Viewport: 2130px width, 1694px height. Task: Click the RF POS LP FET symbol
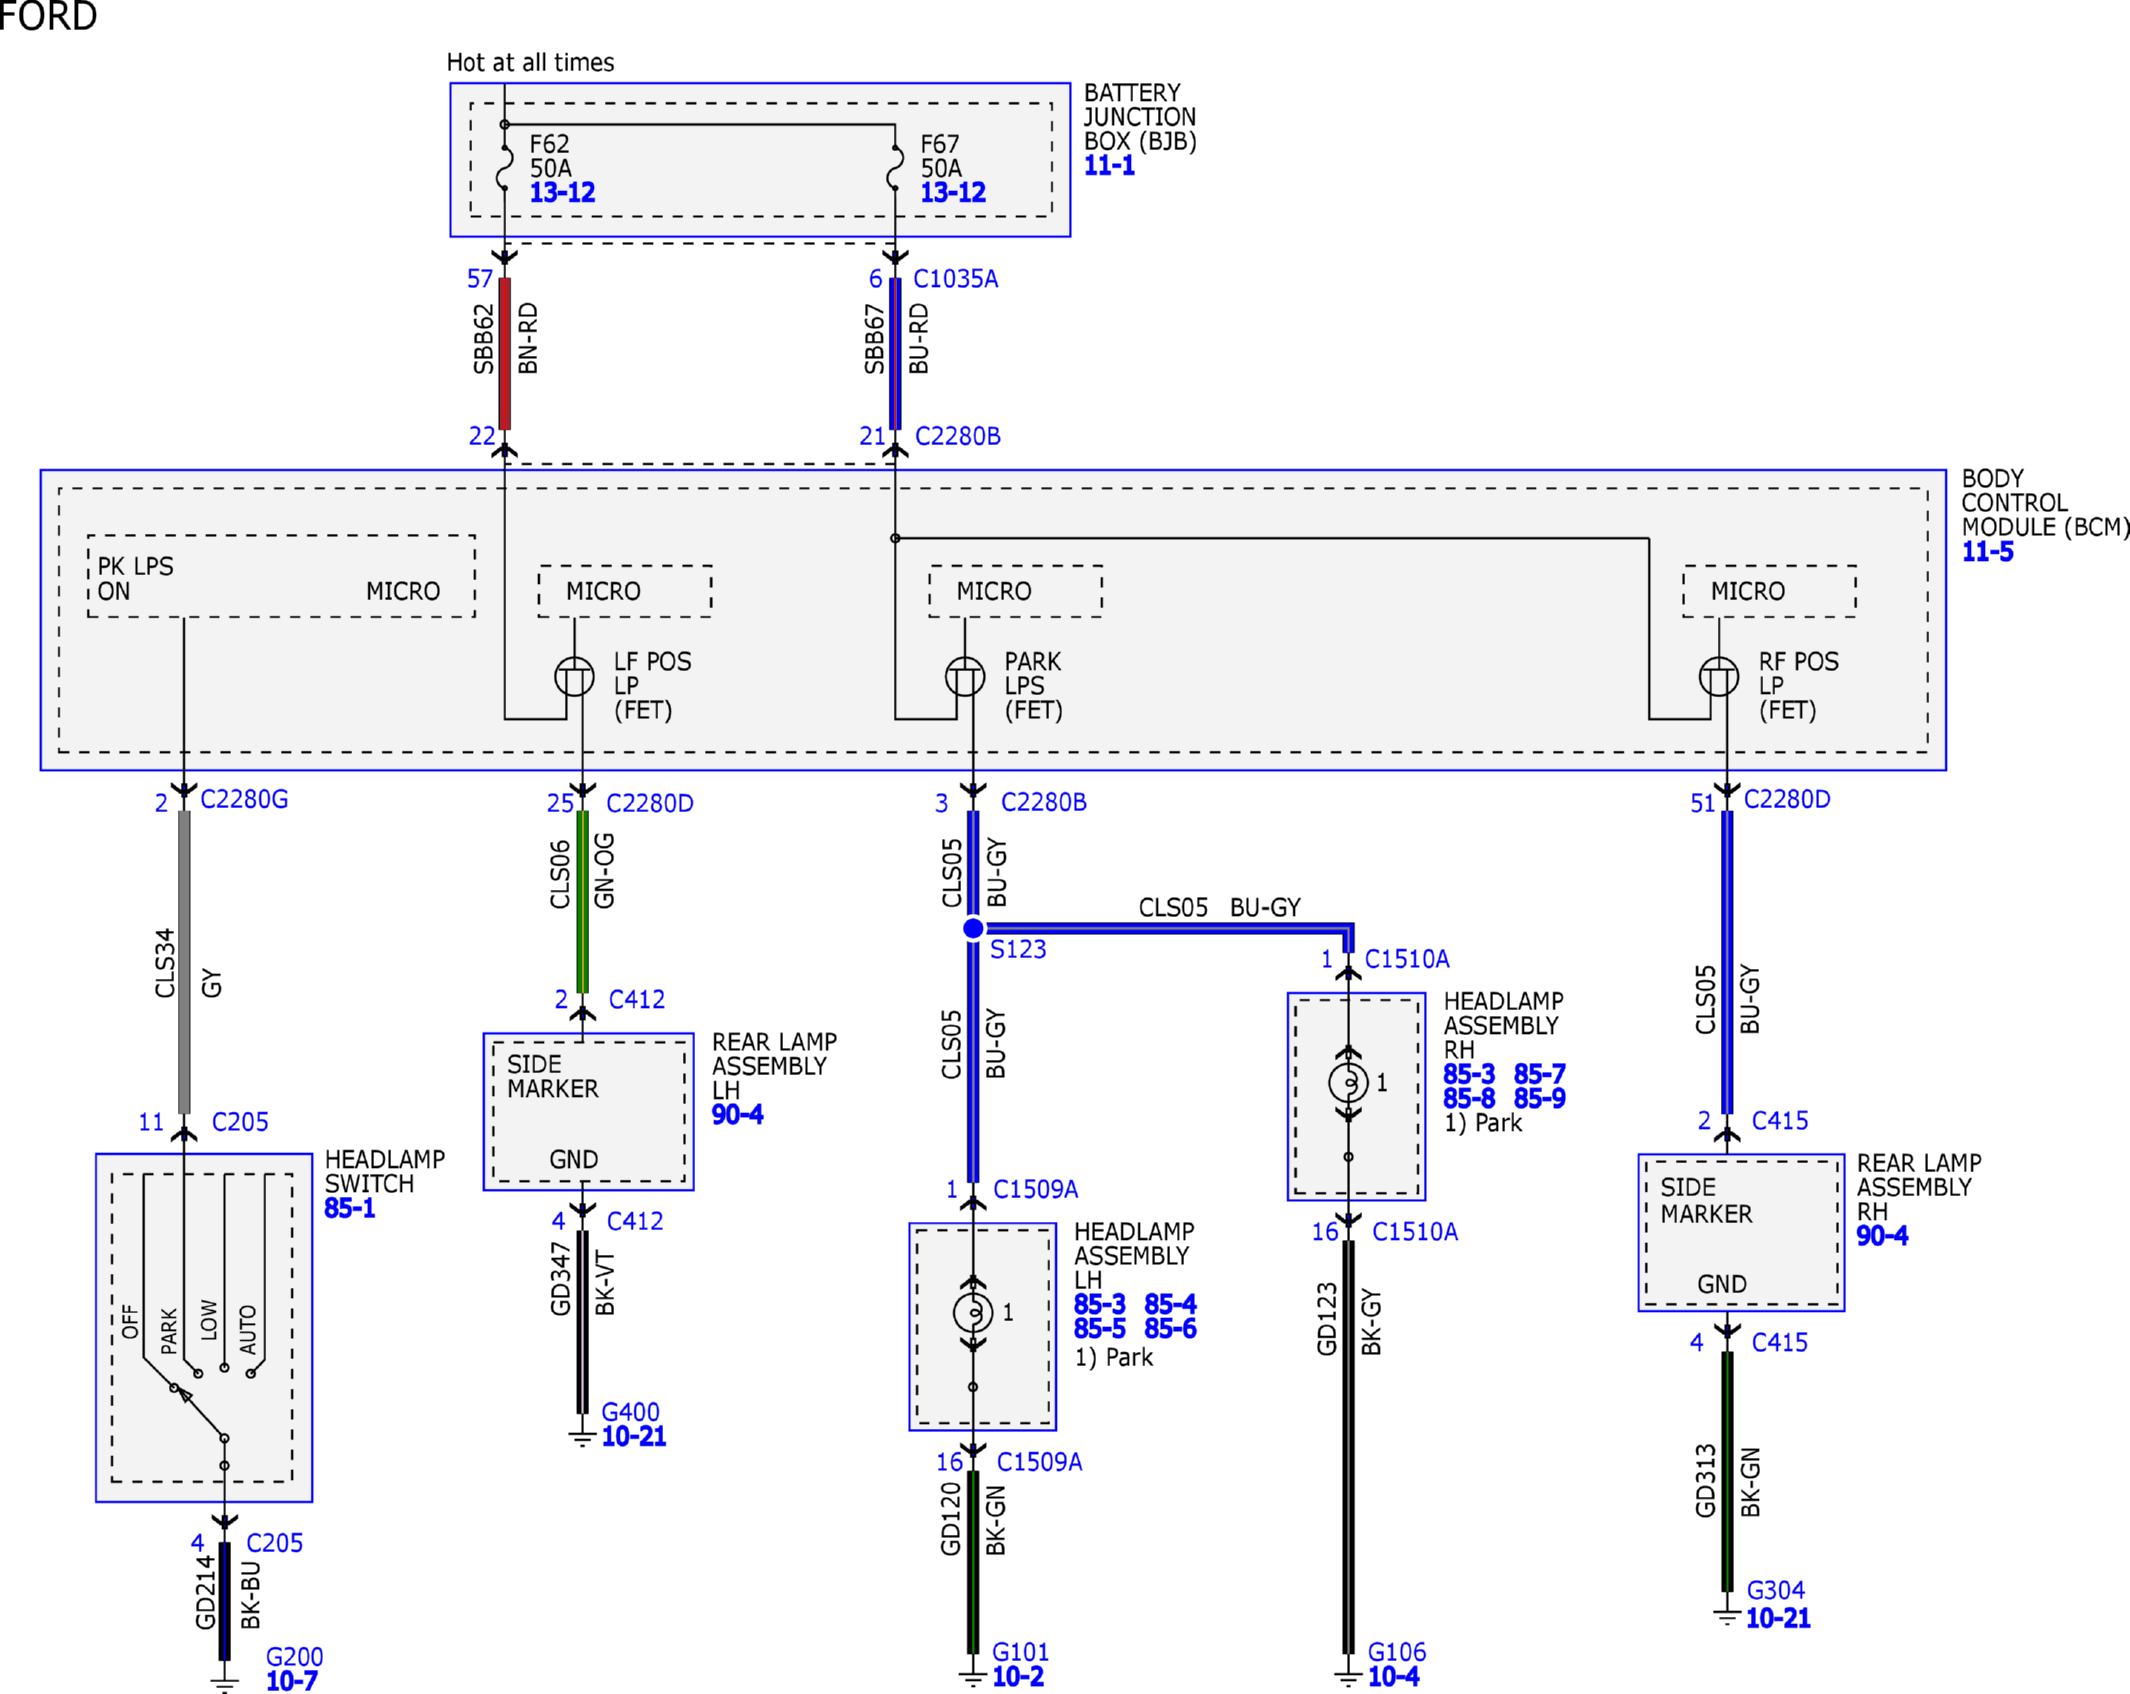coord(1719,677)
